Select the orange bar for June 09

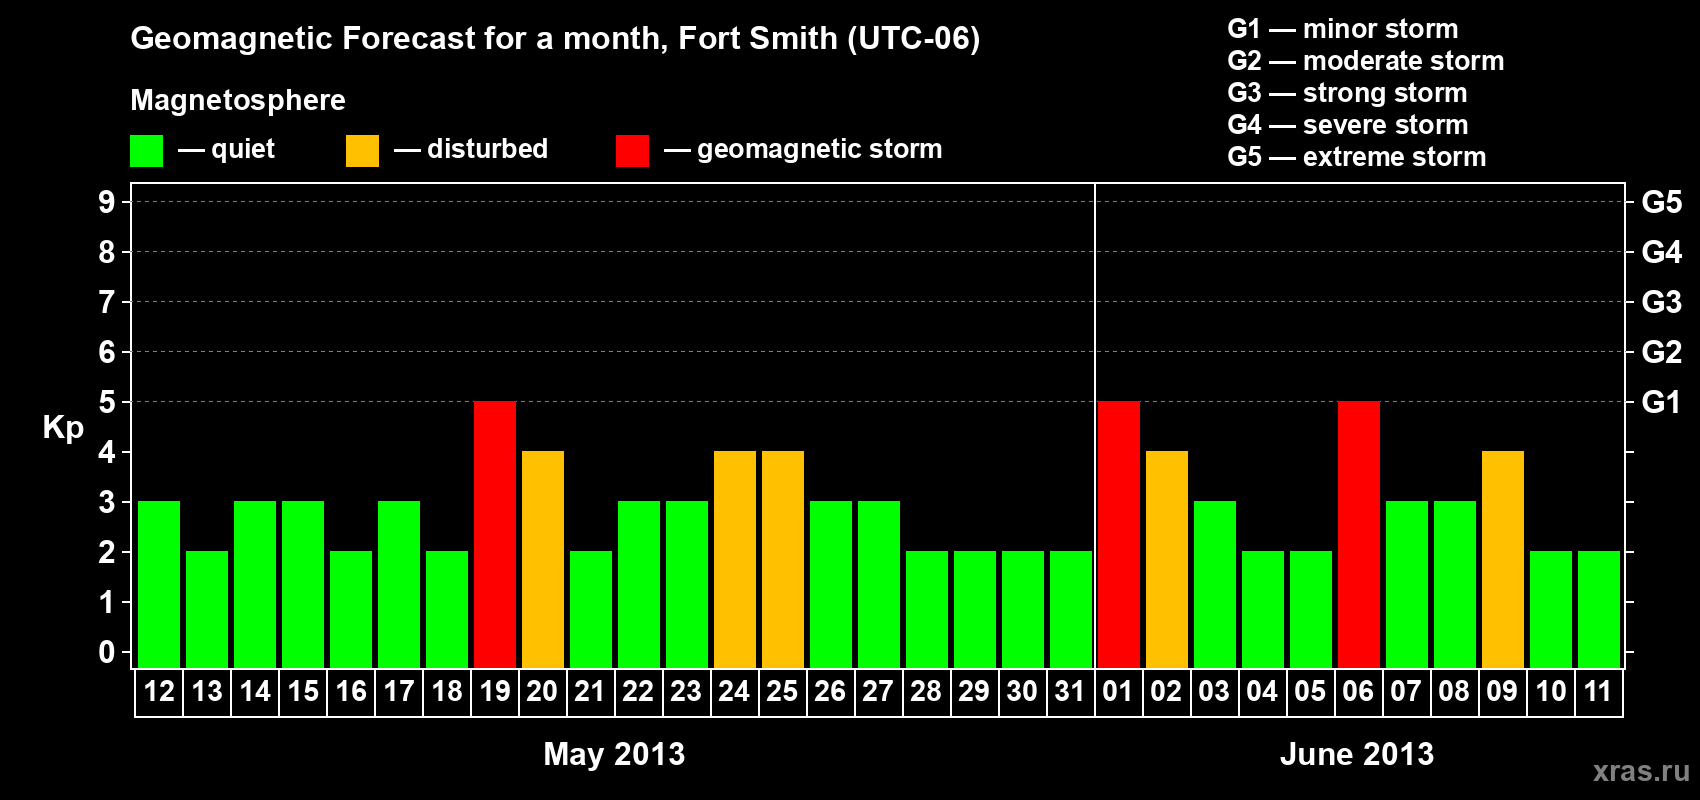tap(1503, 560)
